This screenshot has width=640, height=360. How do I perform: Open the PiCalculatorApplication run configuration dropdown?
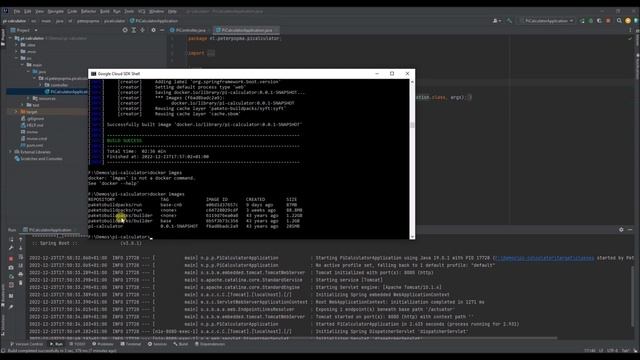tap(547, 21)
